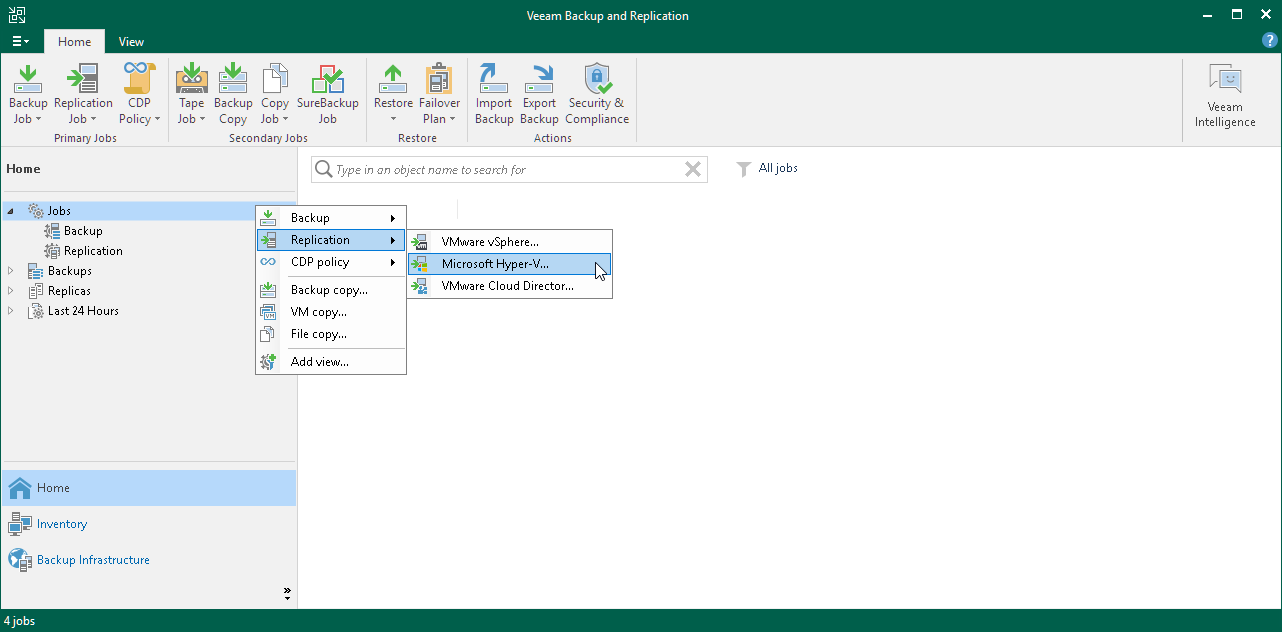The height and width of the screenshot is (632, 1282).
Task: Select Backup copy... menu entry
Action: click(x=331, y=290)
